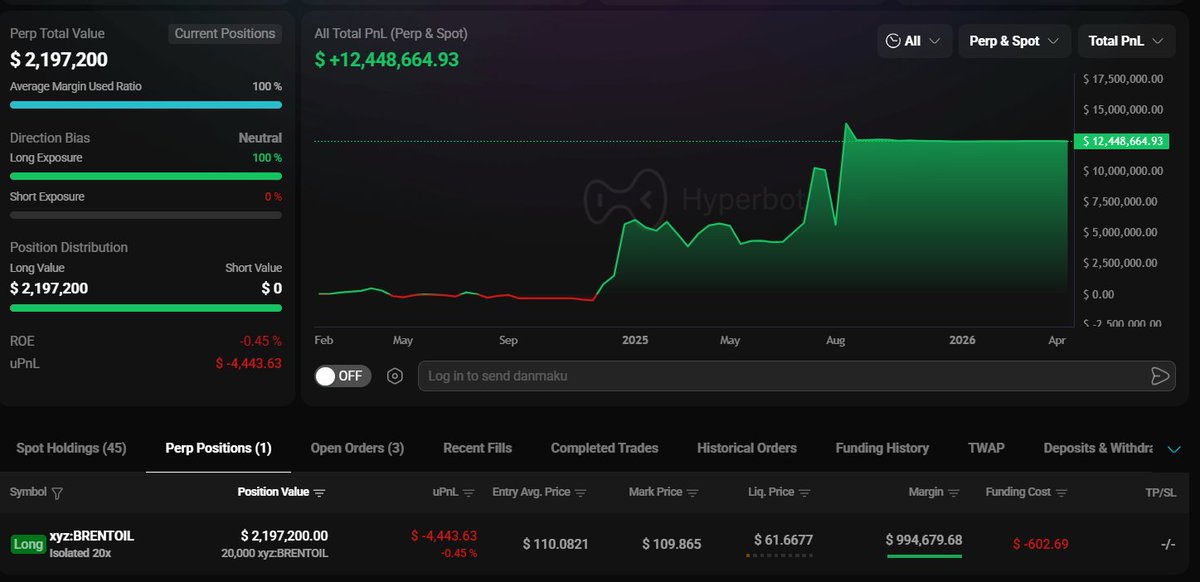
Task: Click the danmaku message input field
Action: coord(780,376)
